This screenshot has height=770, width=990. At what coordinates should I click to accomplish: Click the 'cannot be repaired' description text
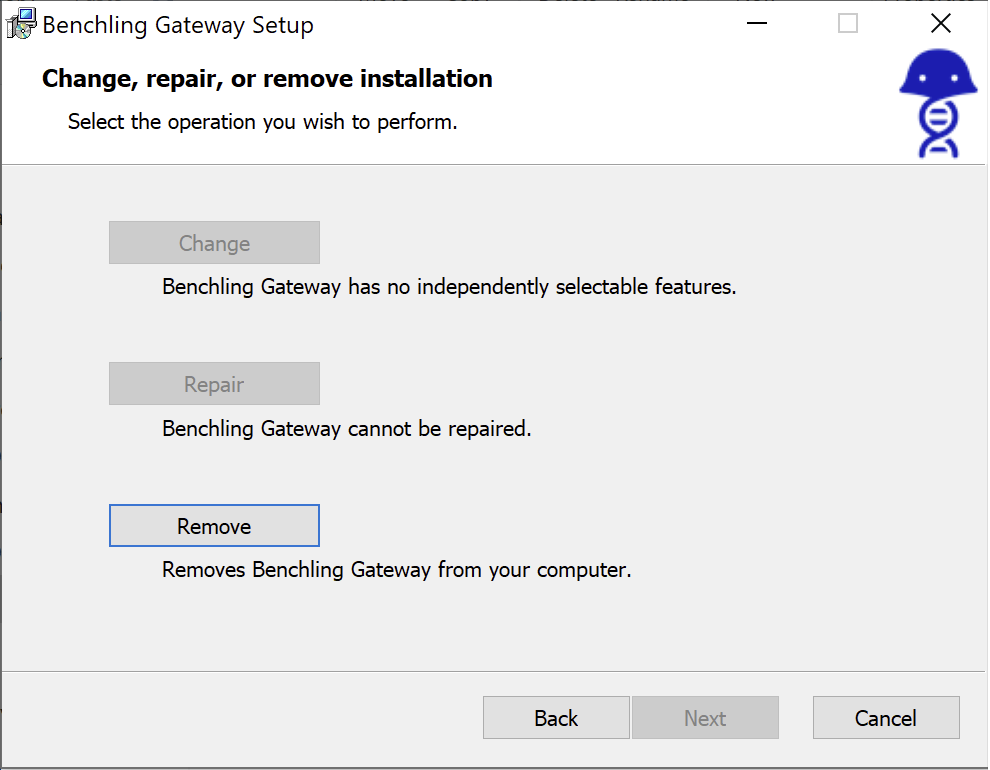tap(346, 429)
